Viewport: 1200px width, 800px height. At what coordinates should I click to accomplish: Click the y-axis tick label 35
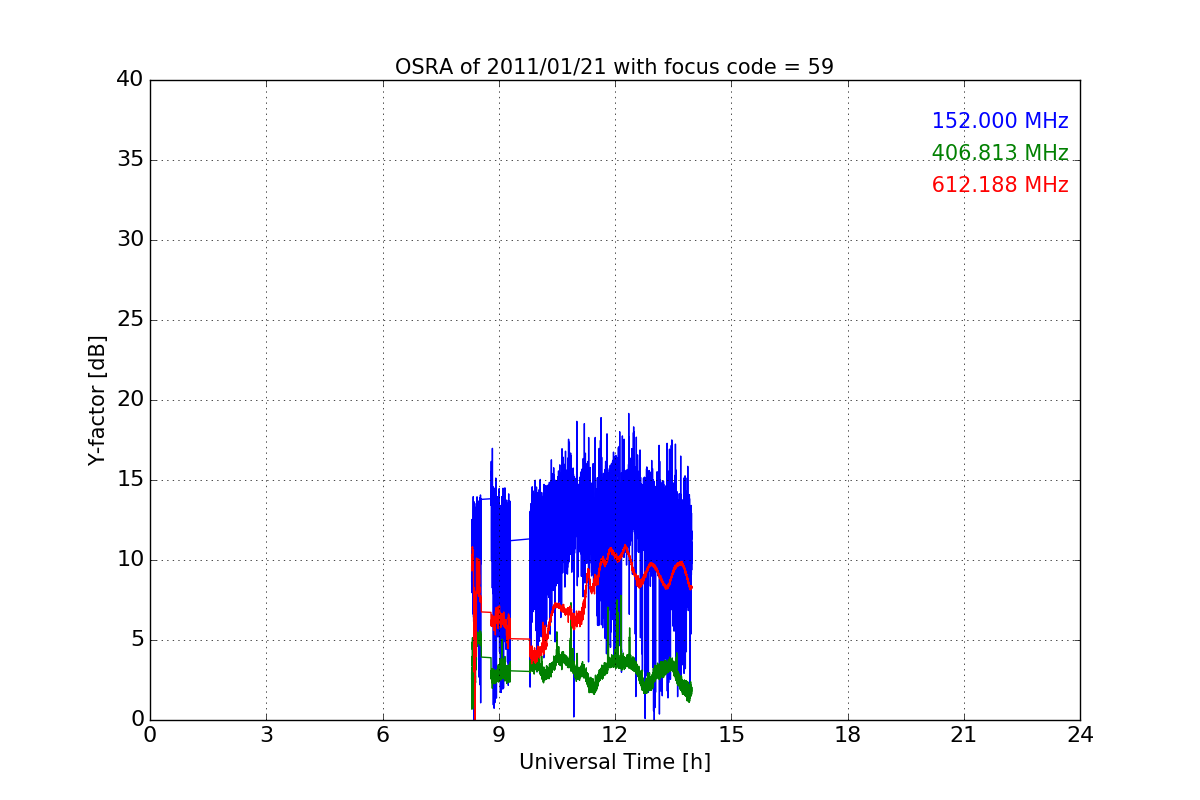pos(130,160)
